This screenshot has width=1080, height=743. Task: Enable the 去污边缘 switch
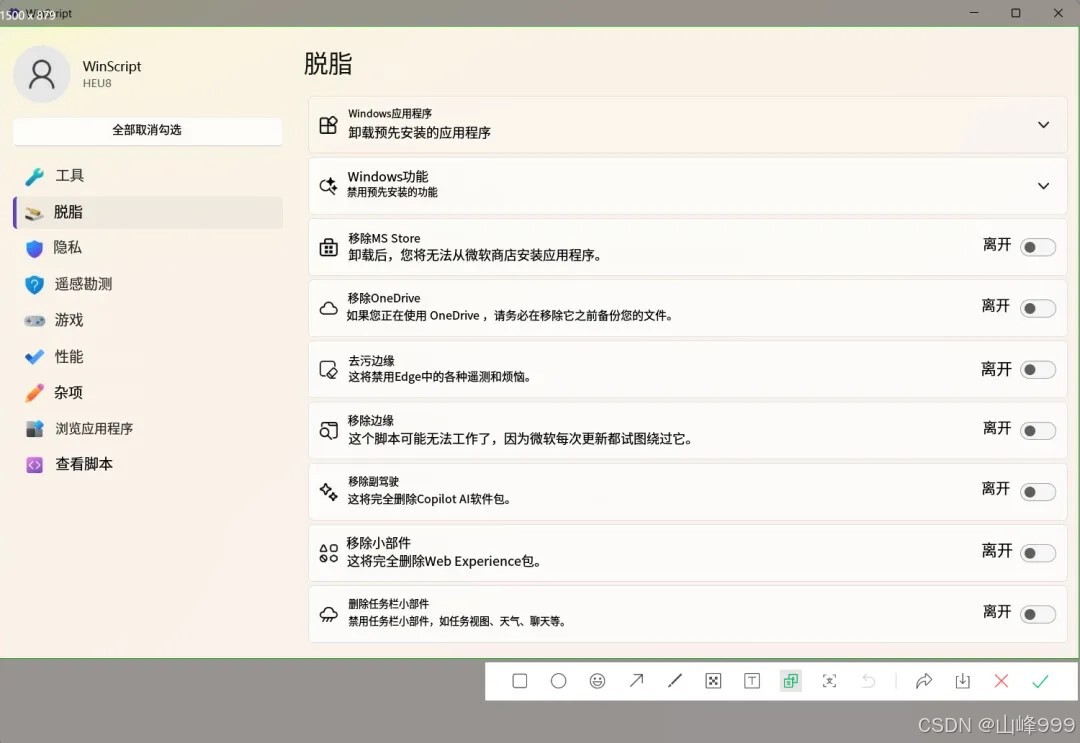1038,370
